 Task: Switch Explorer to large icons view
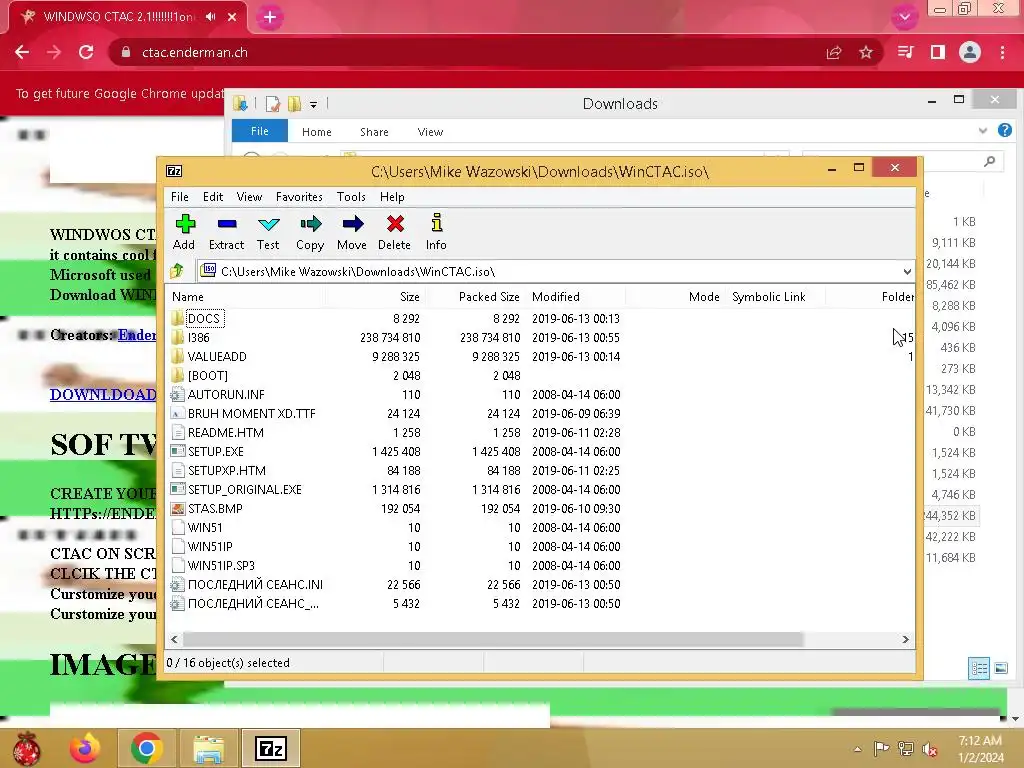click(1001, 668)
